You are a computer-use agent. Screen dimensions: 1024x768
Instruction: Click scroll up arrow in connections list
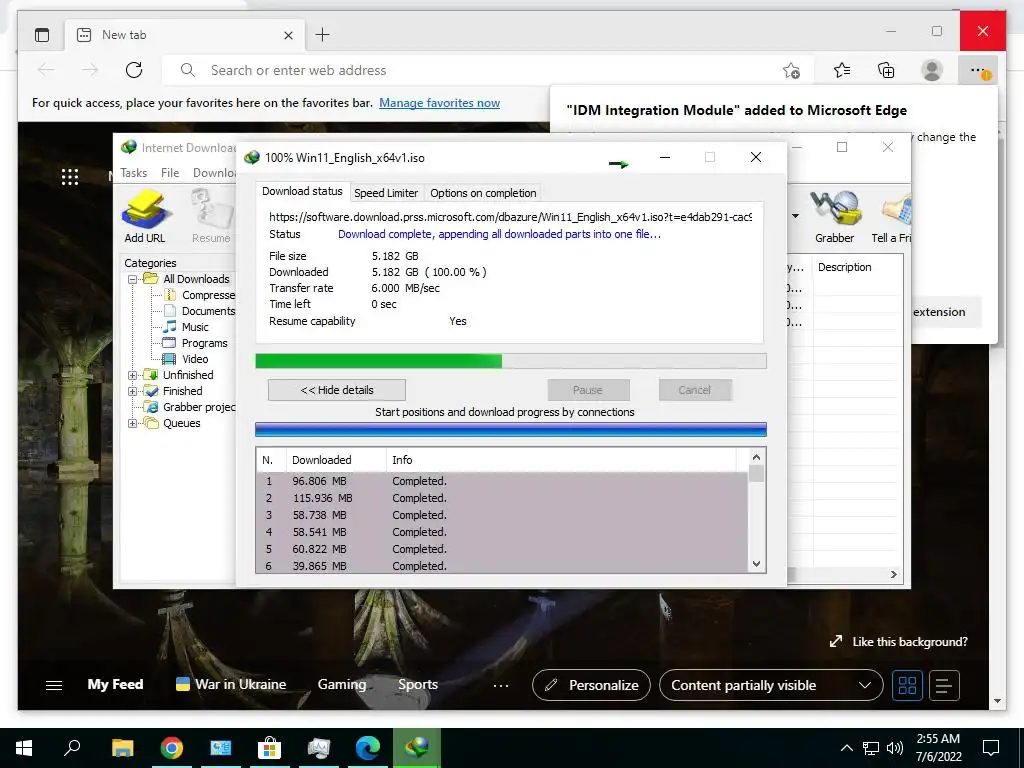756,457
